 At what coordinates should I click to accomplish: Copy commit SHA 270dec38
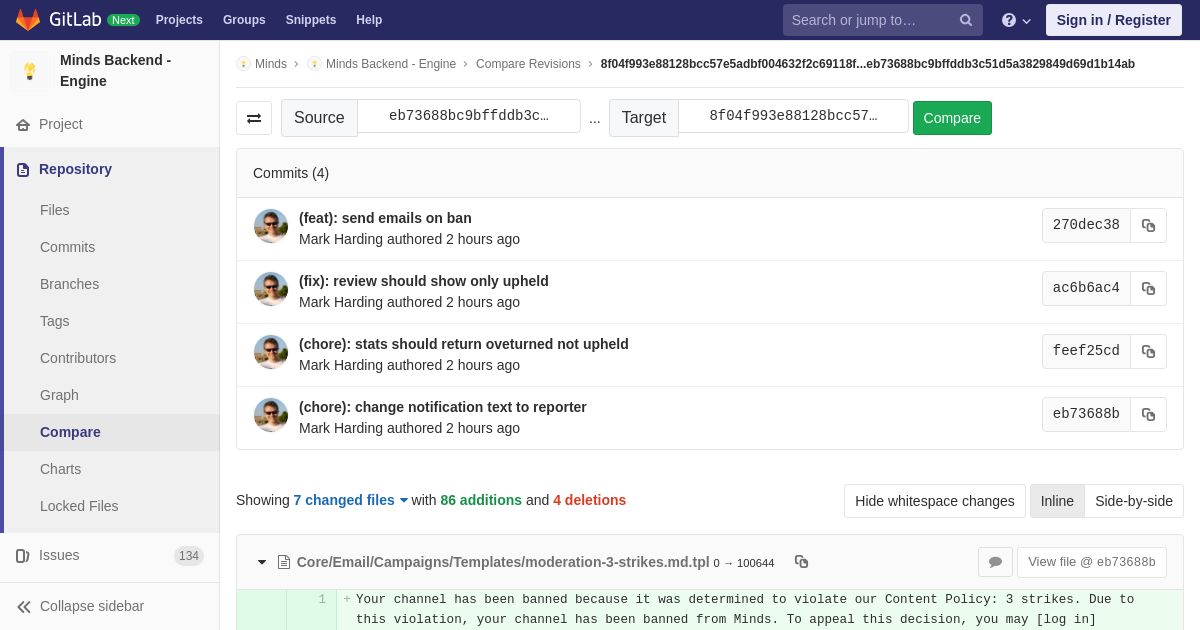[x=1148, y=225]
